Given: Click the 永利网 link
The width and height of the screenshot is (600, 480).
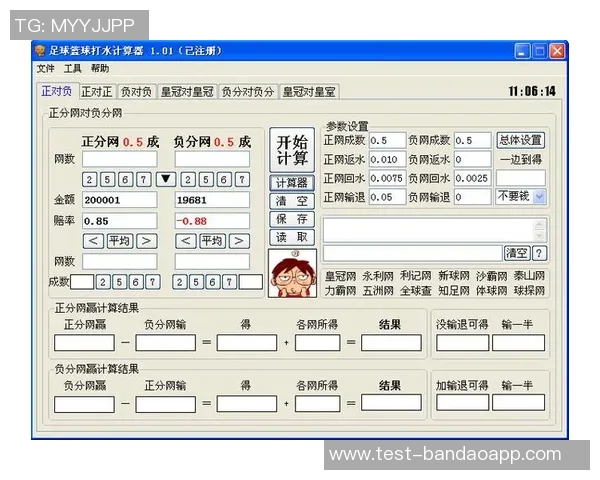Looking at the screenshot, I should [378, 276].
